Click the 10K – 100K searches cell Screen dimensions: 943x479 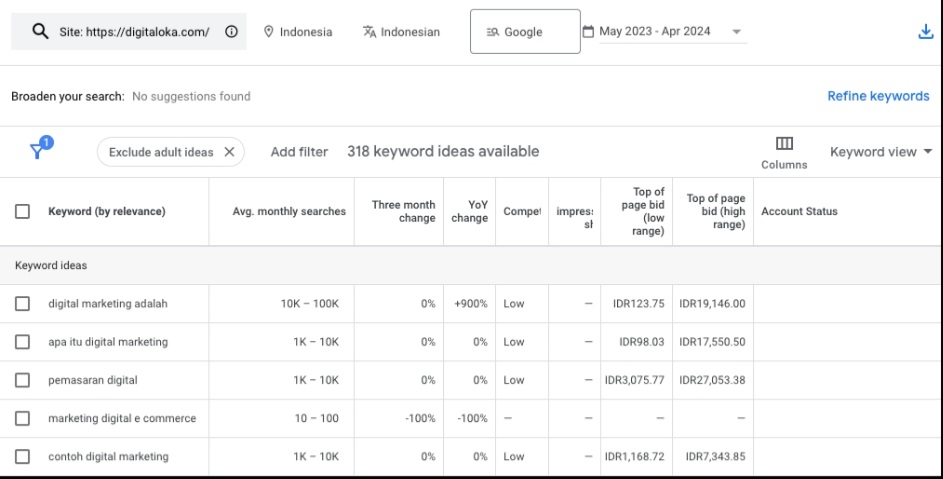[x=310, y=303]
